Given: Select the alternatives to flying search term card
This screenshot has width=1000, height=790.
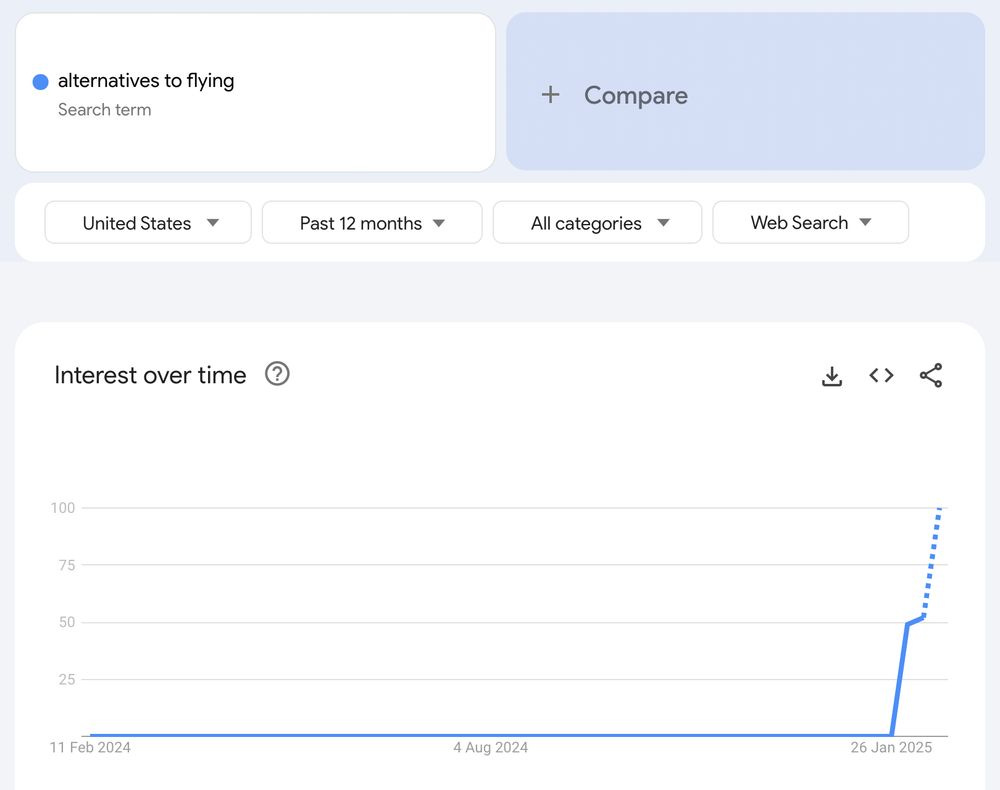Looking at the screenshot, I should coord(255,92).
